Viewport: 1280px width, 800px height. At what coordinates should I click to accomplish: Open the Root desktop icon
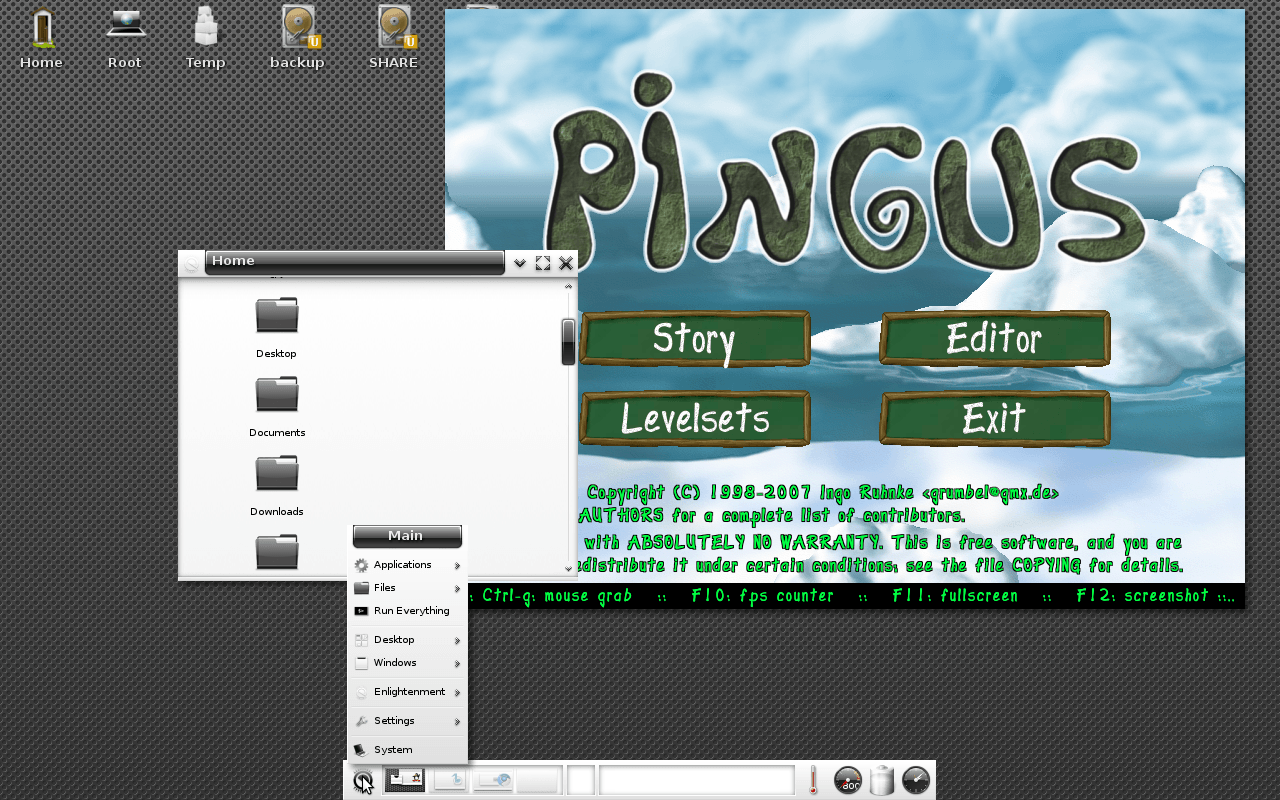pos(125,38)
